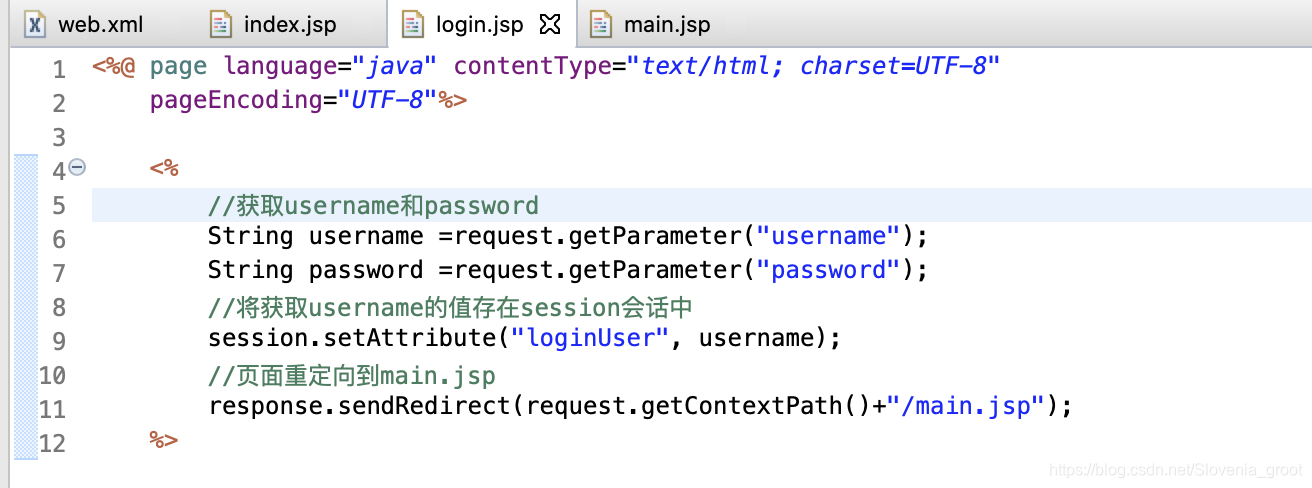Click the login.jsp file icon
The height and width of the screenshot is (488, 1312).
(x=412, y=24)
